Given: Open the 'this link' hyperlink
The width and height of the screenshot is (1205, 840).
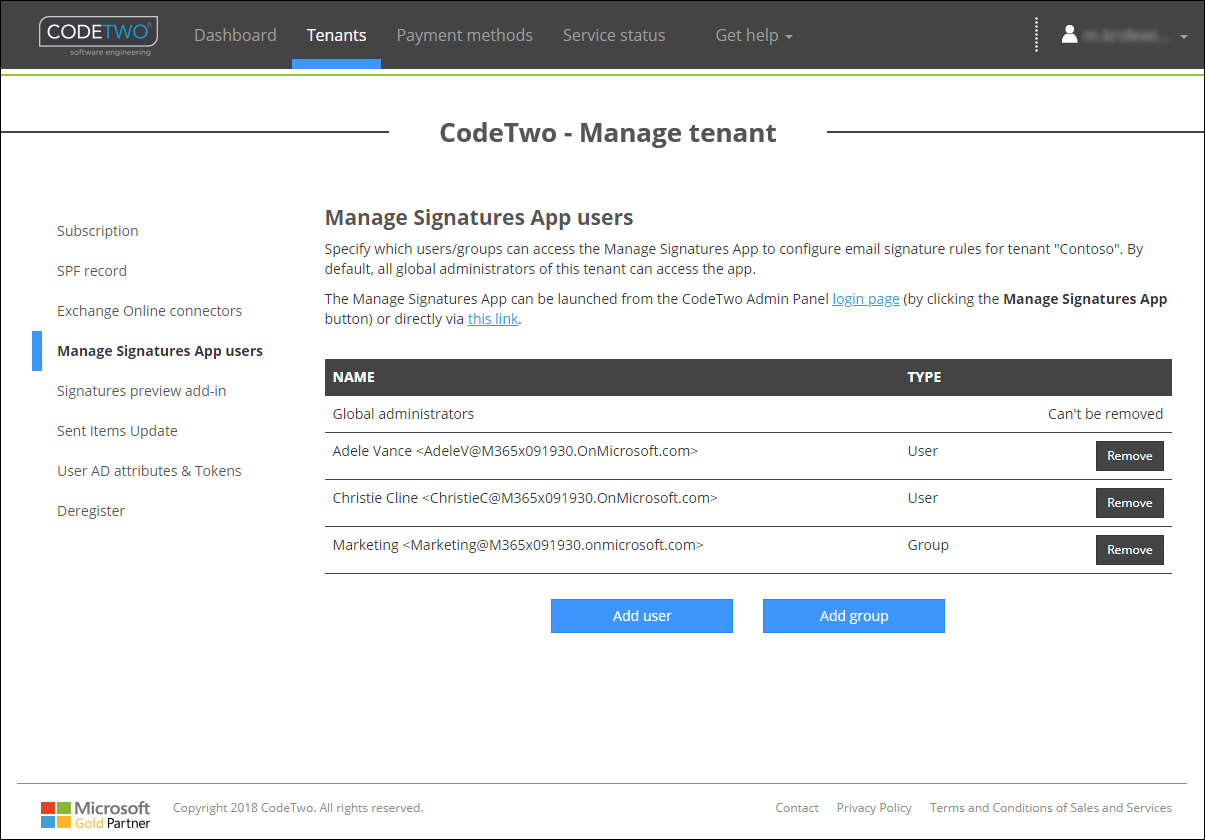Looking at the screenshot, I should click(x=493, y=320).
